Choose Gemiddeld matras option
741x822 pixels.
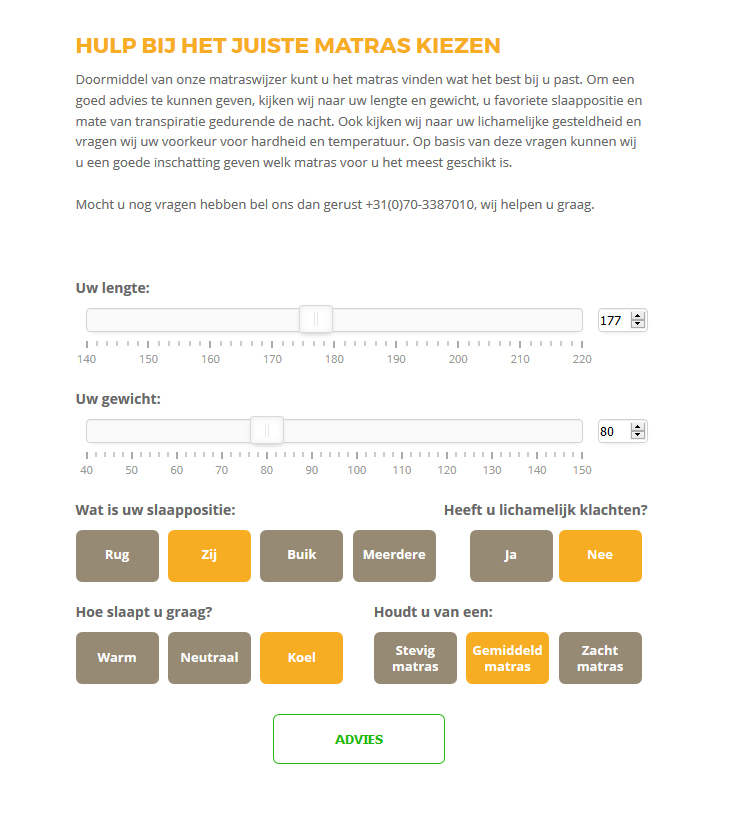pyautogui.click(x=507, y=658)
